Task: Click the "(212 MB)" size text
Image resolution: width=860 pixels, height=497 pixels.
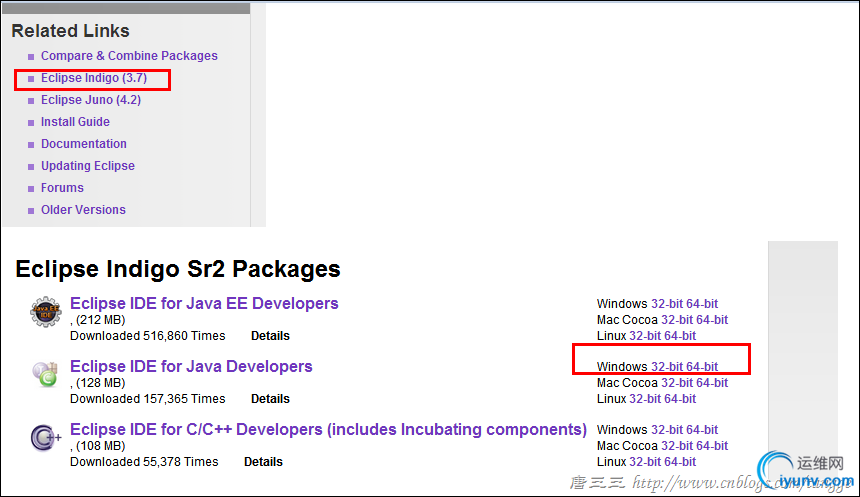Action: [100, 320]
